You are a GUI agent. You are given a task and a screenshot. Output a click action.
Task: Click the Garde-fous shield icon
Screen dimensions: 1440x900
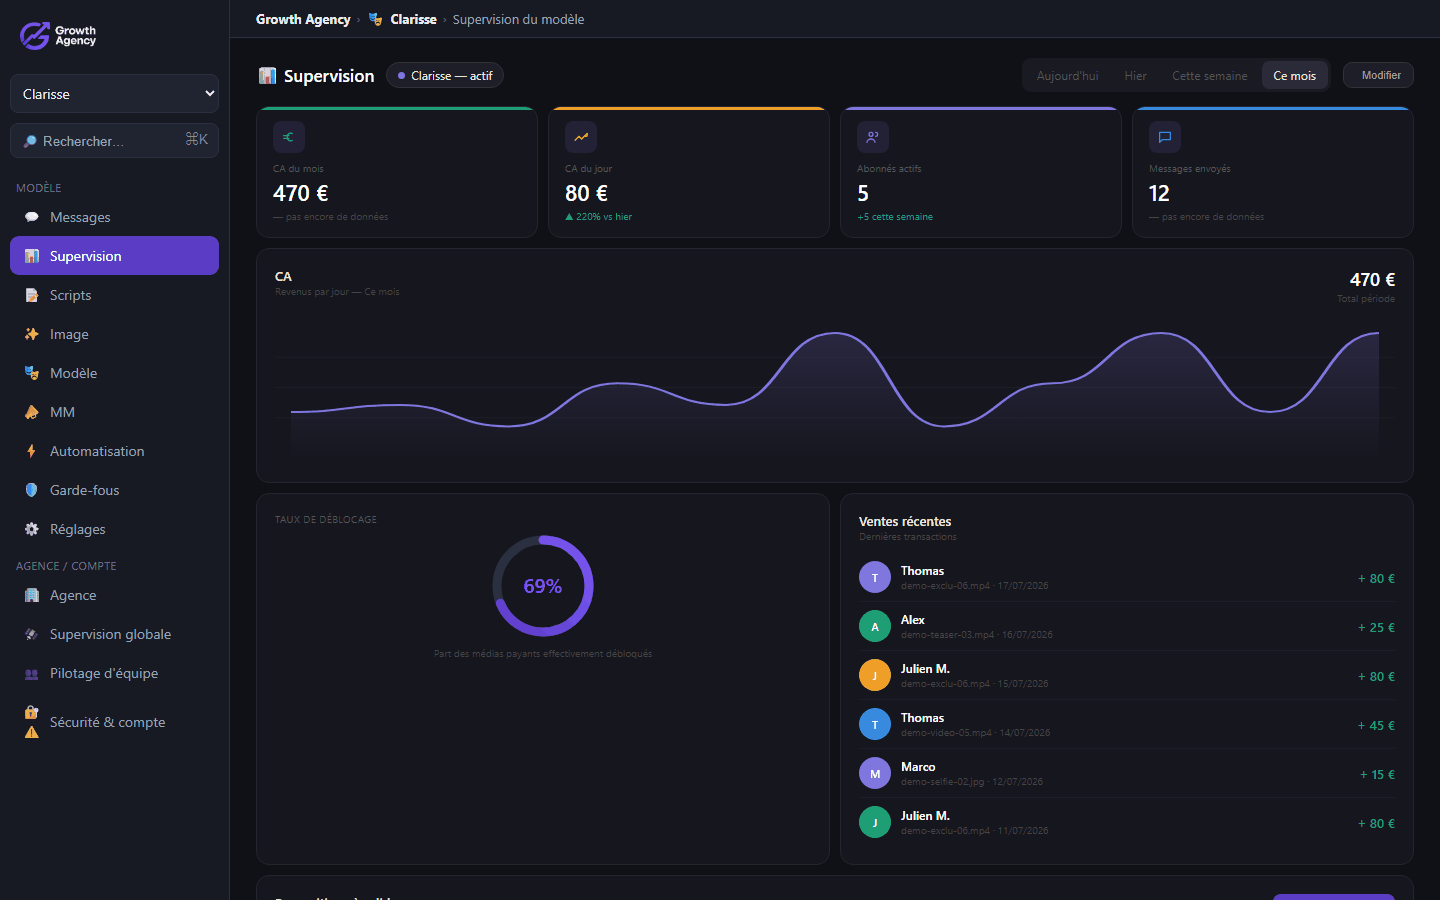[x=32, y=490]
